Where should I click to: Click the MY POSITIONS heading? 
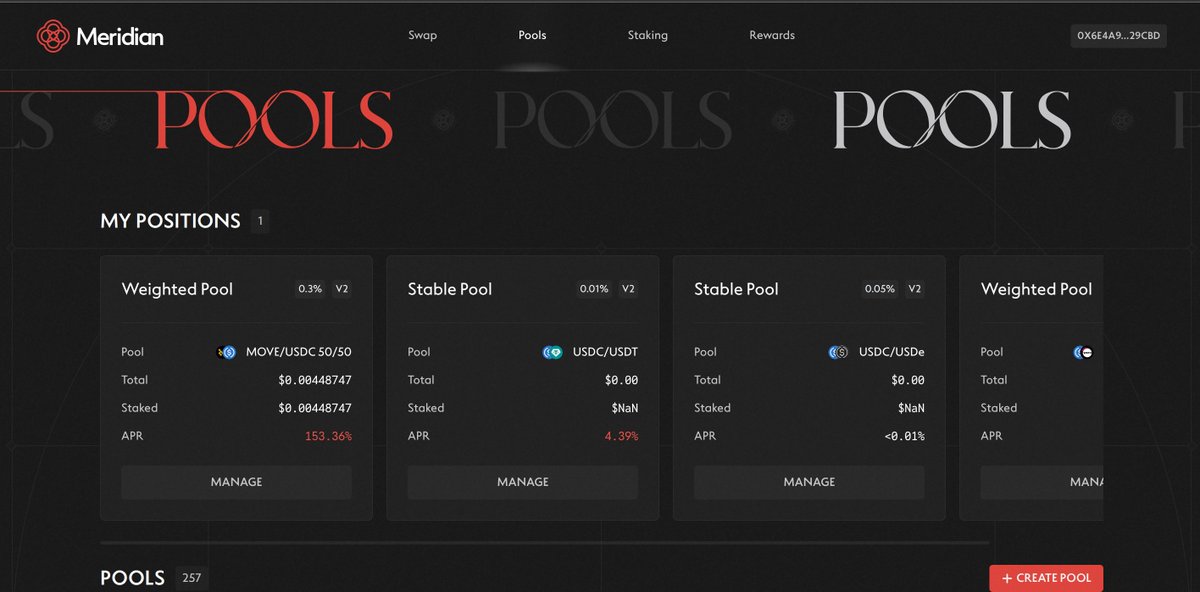[x=171, y=221]
